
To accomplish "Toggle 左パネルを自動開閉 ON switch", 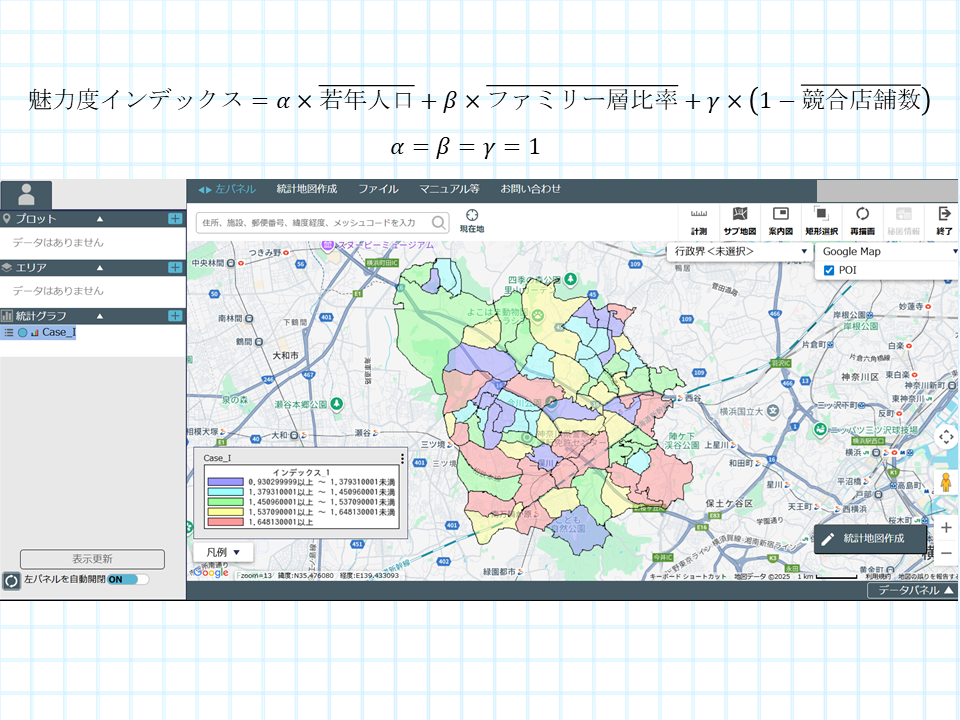I will [x=126, y=579].
